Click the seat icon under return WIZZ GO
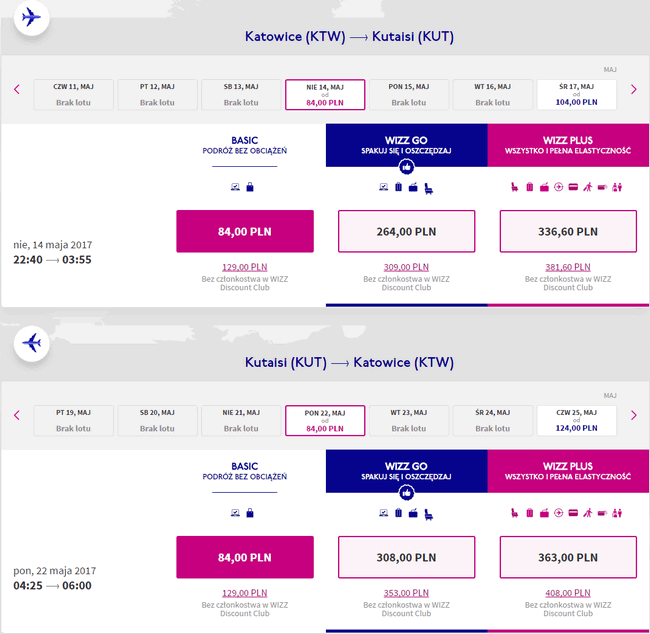 pyautogui.click(x=429, y=515)
